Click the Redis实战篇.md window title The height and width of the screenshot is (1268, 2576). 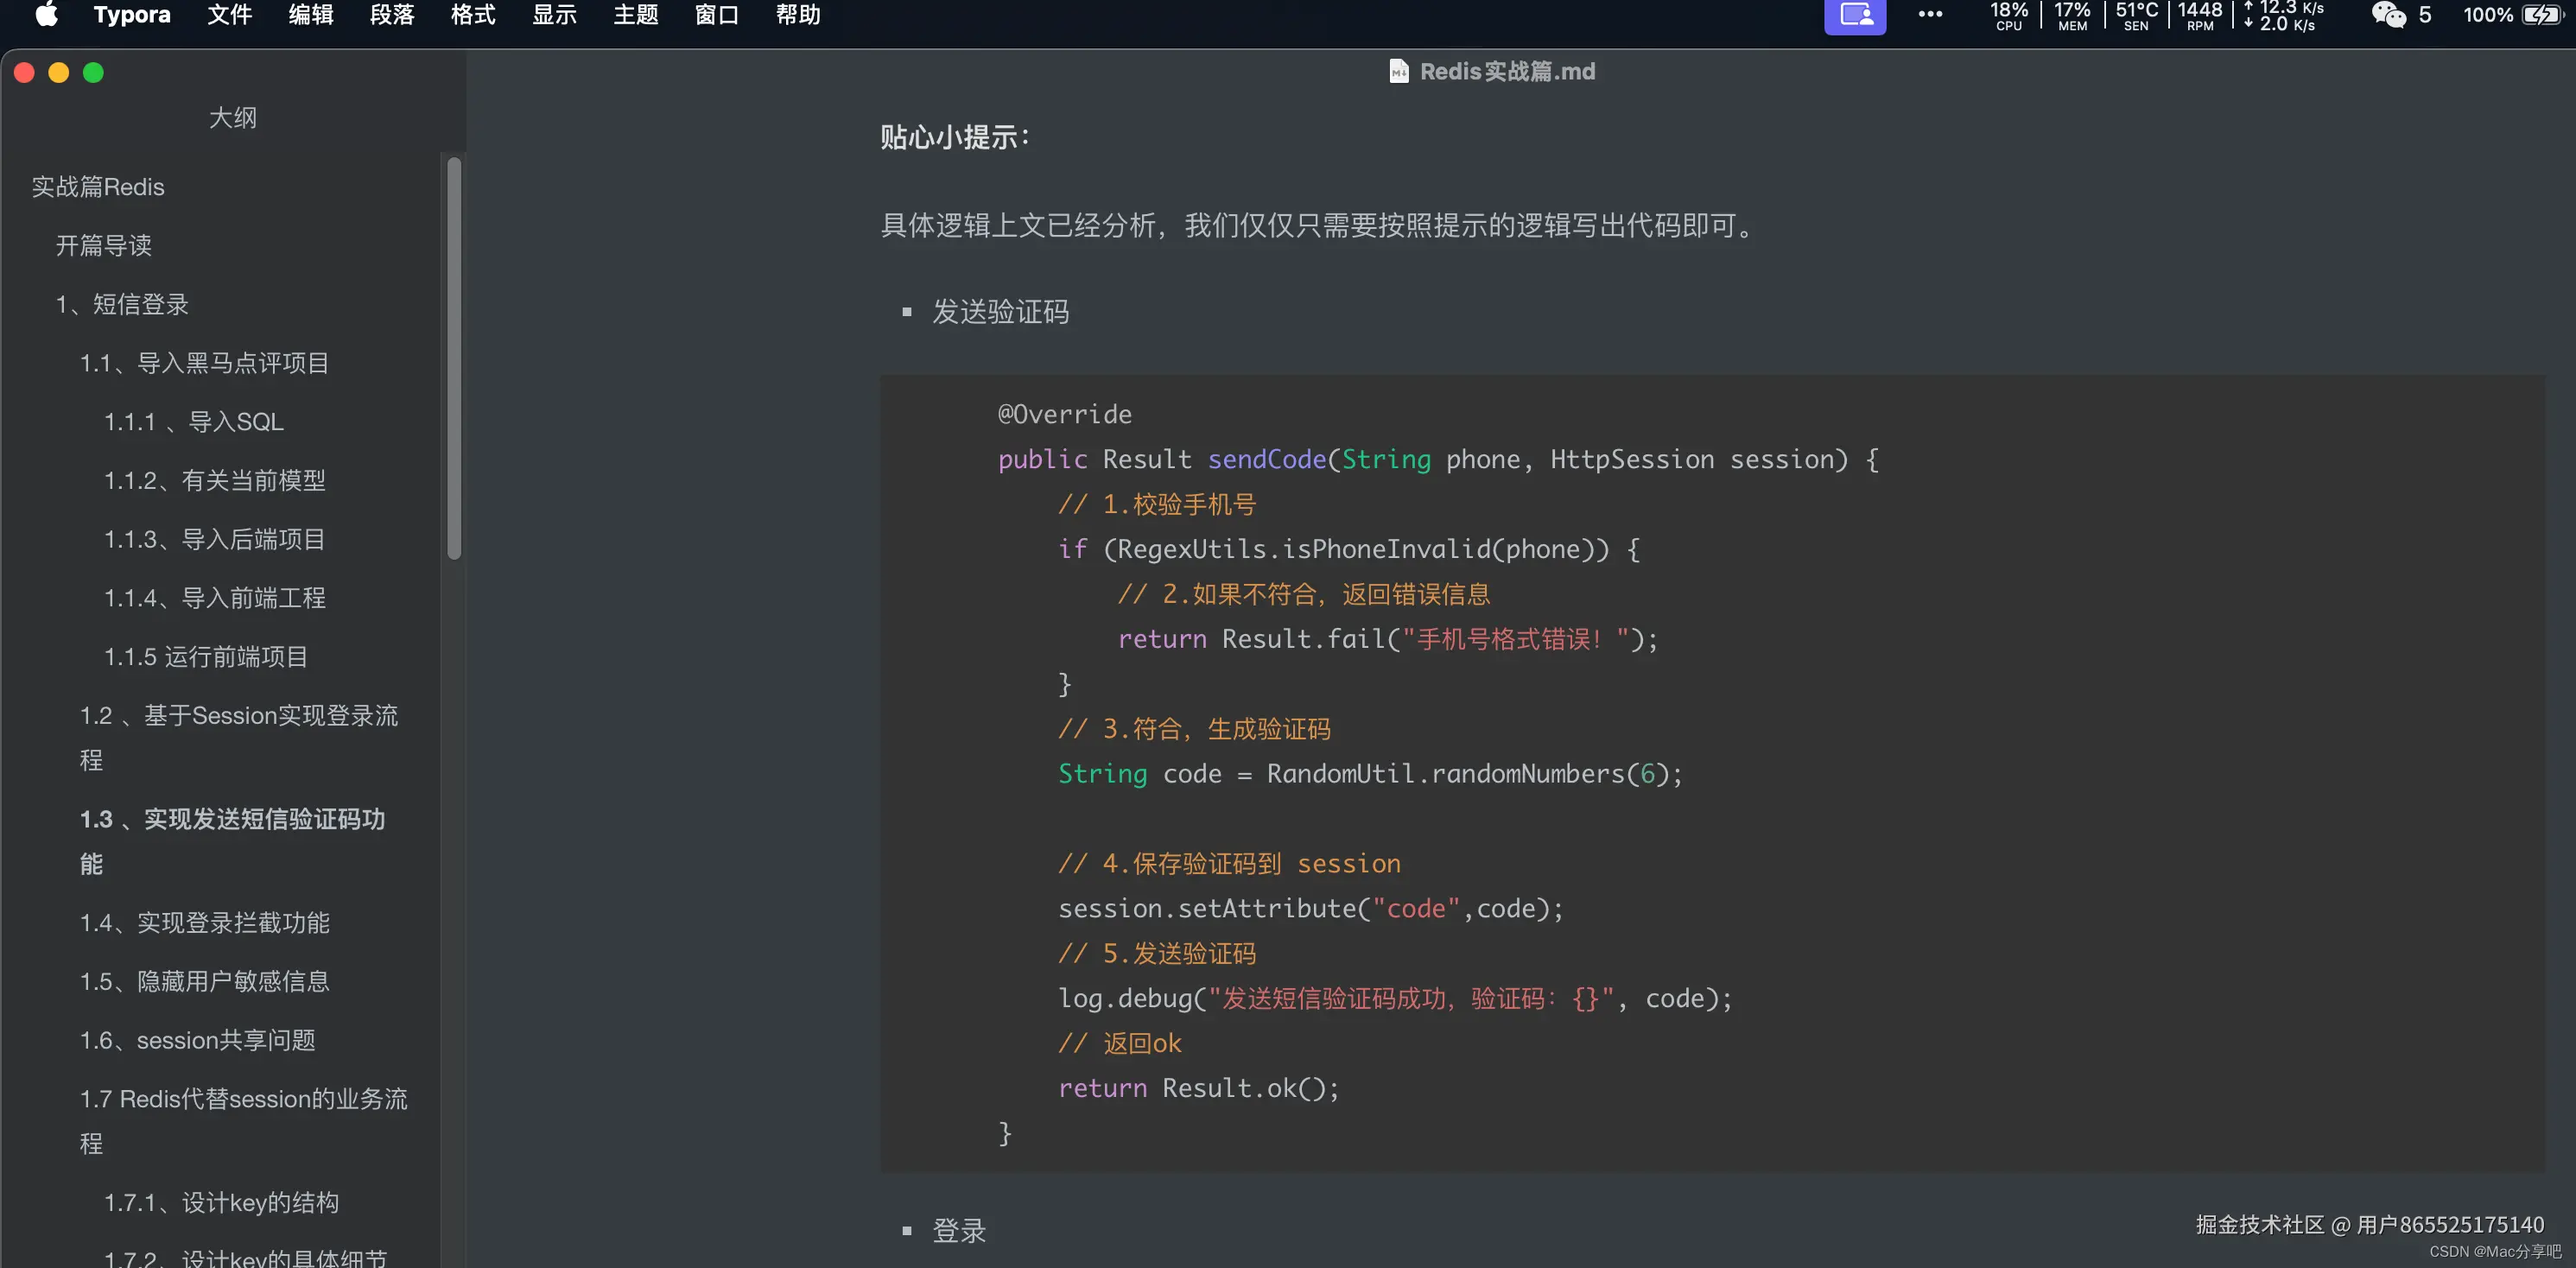pos(1507,71)
